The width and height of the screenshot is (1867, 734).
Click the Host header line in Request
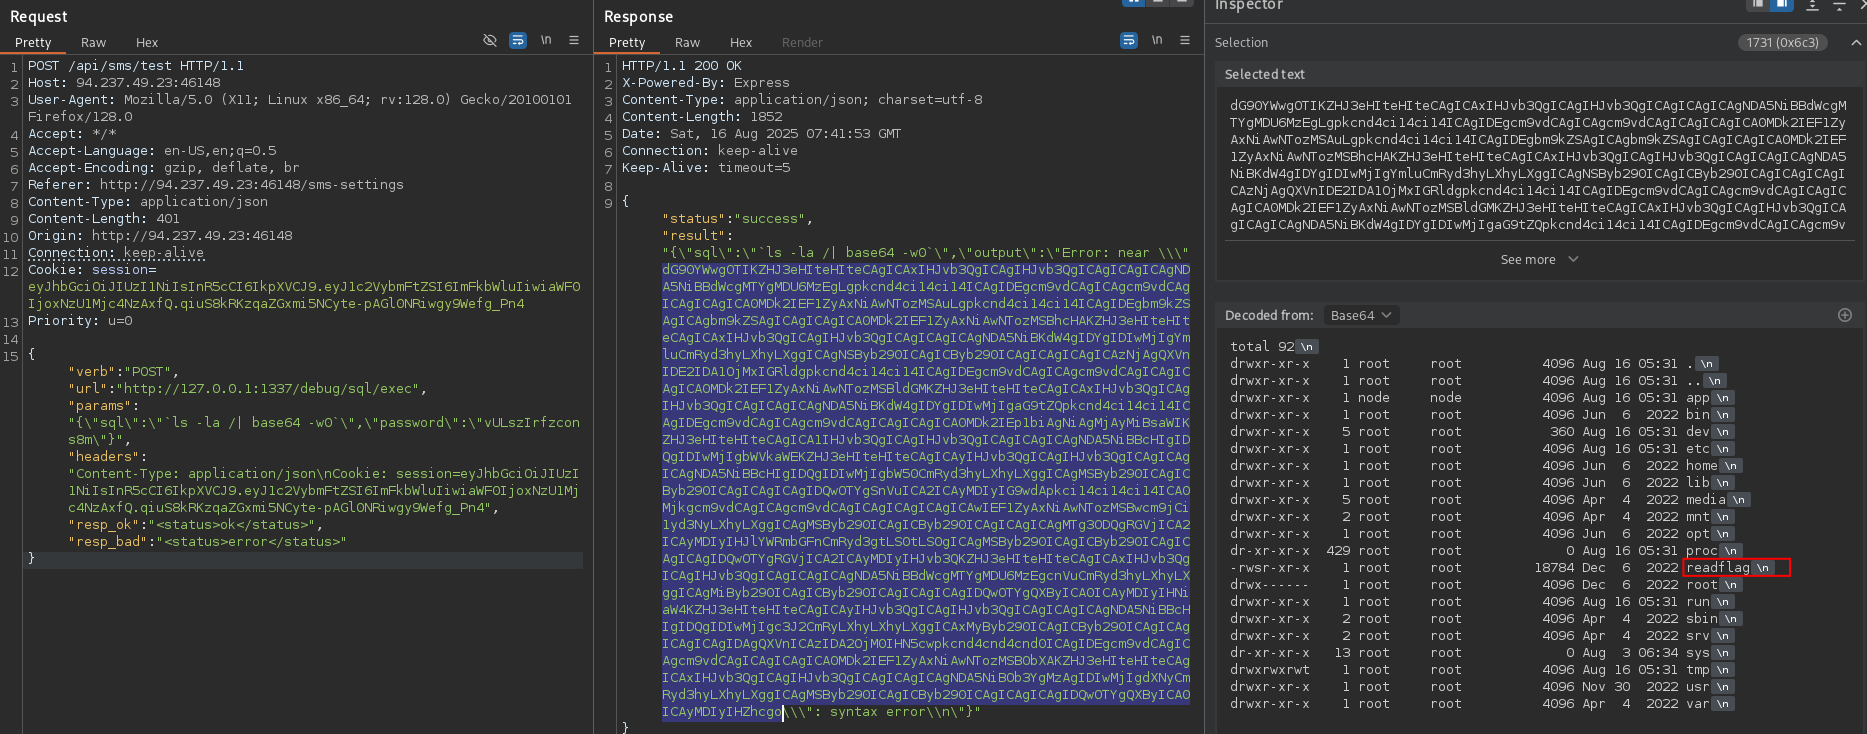(x=124, y=83)
